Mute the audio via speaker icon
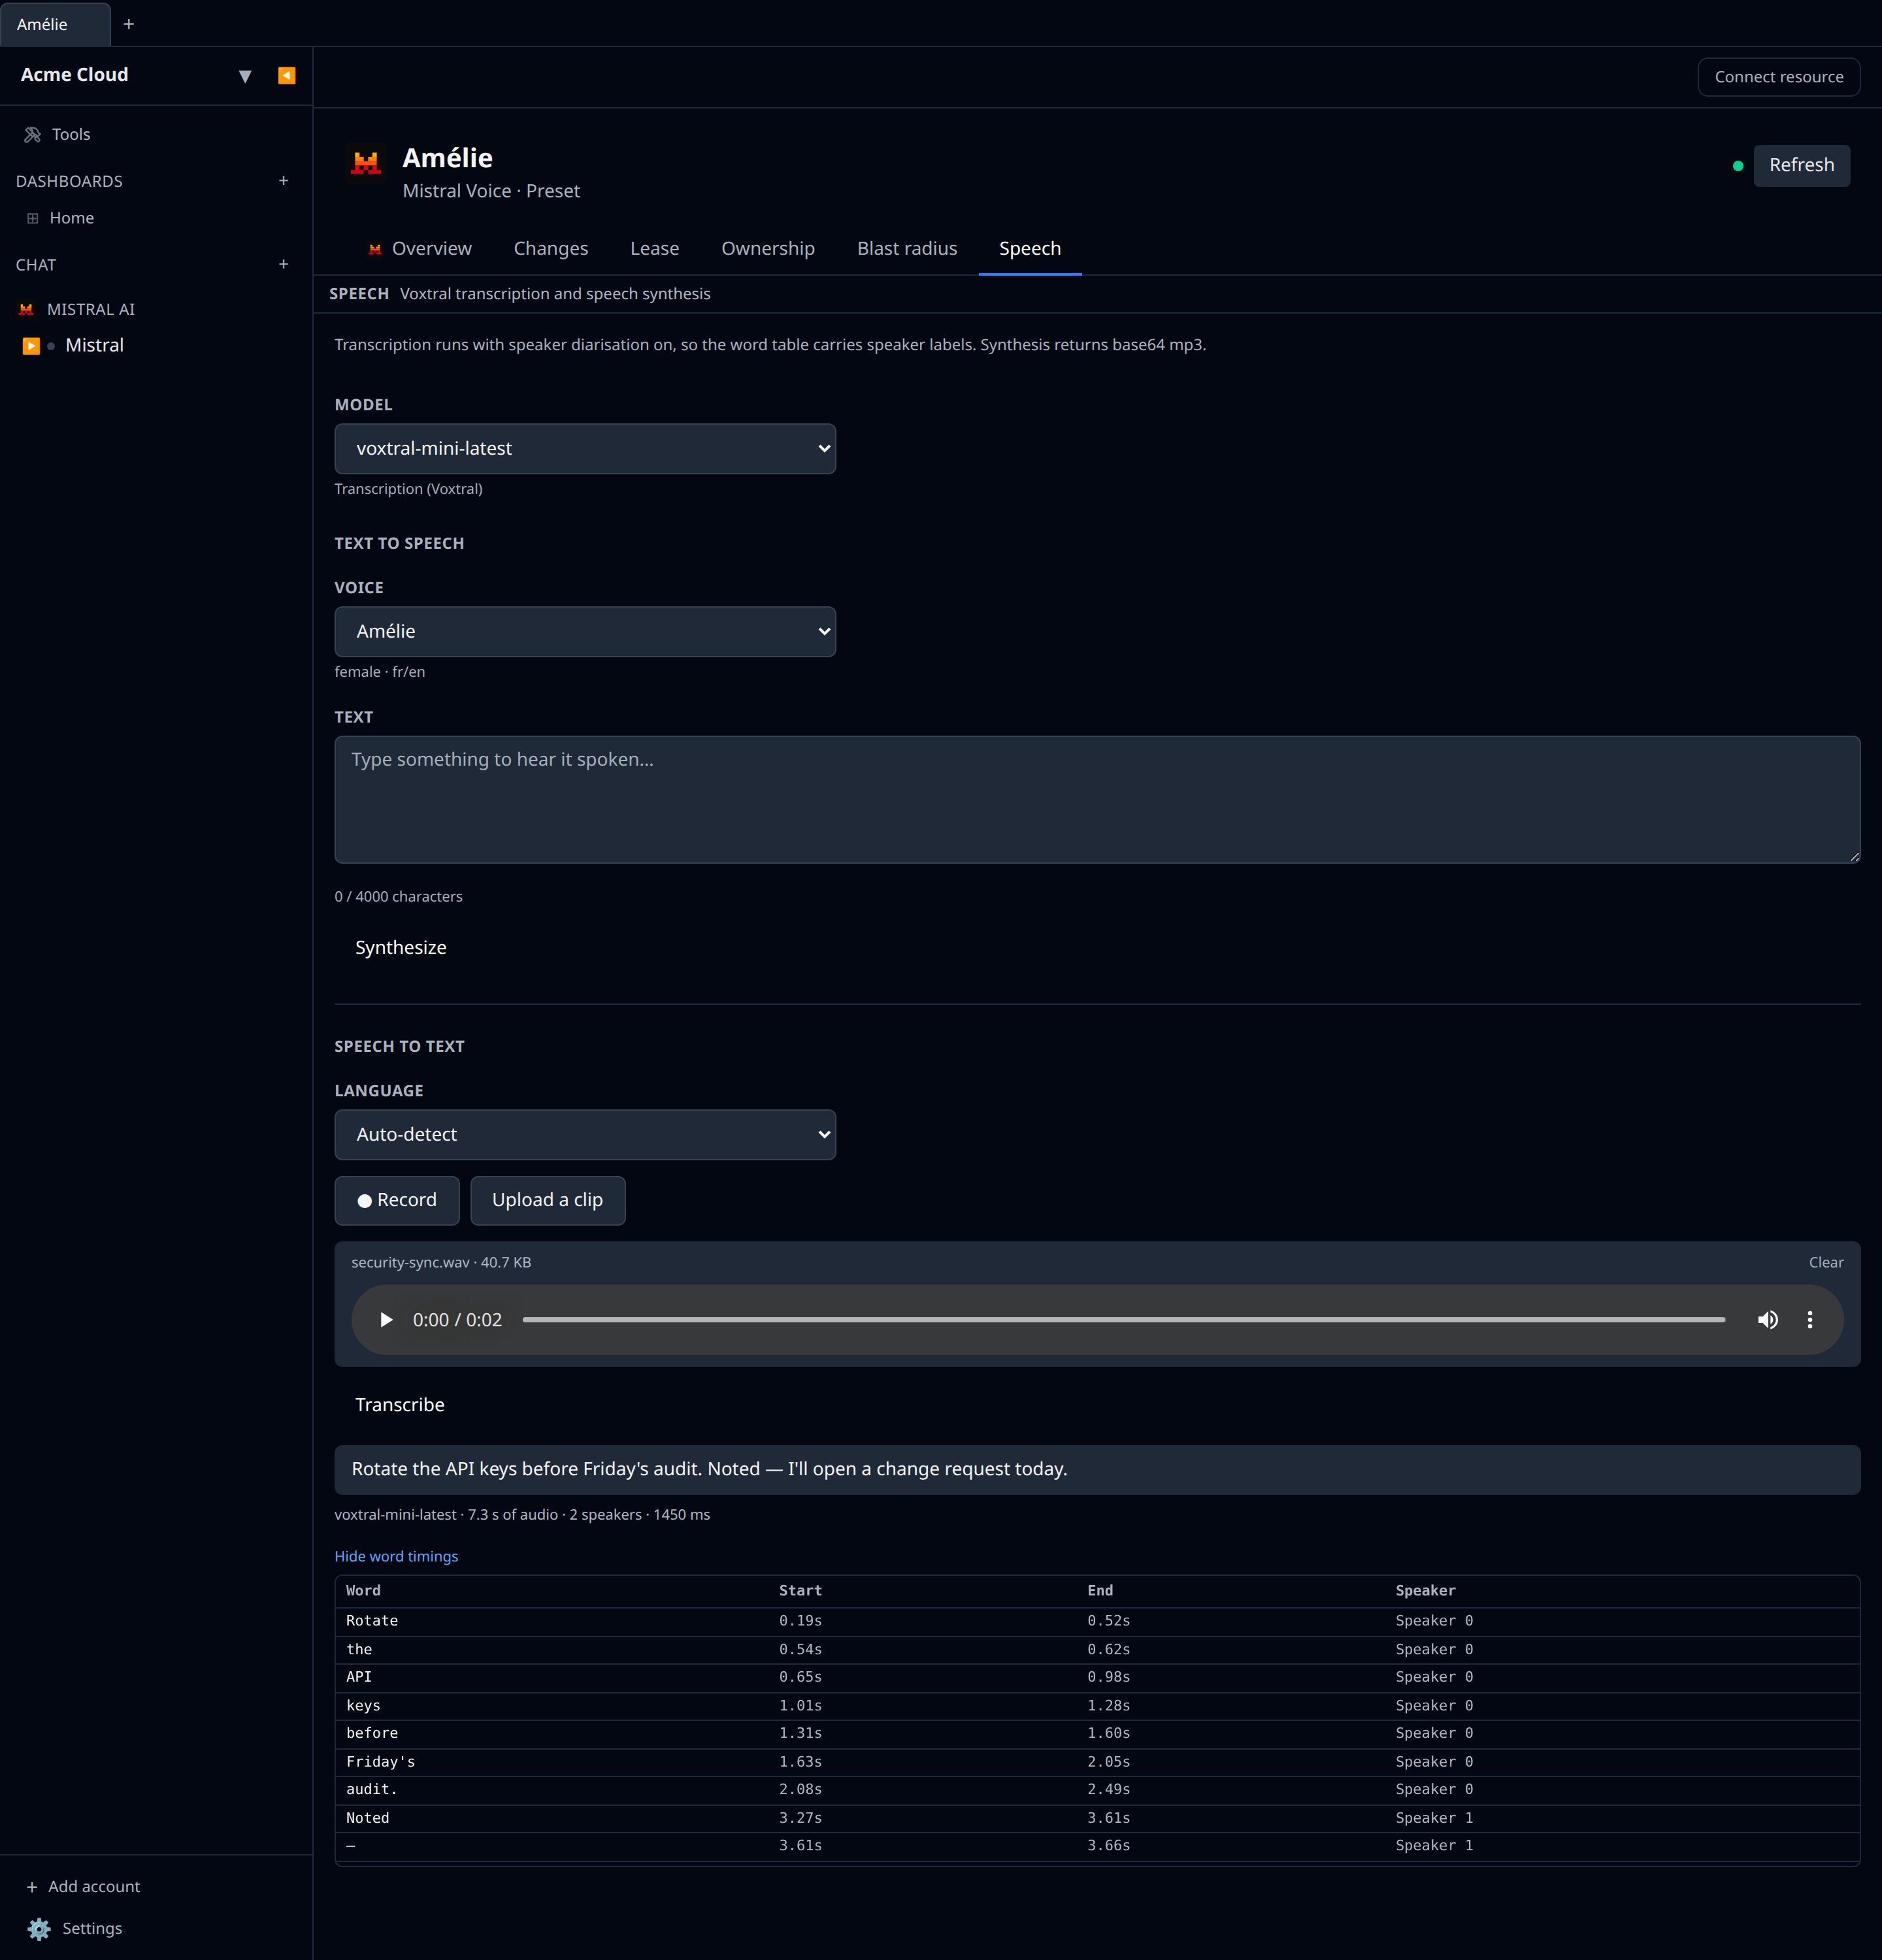 tap(1767, 1320)
